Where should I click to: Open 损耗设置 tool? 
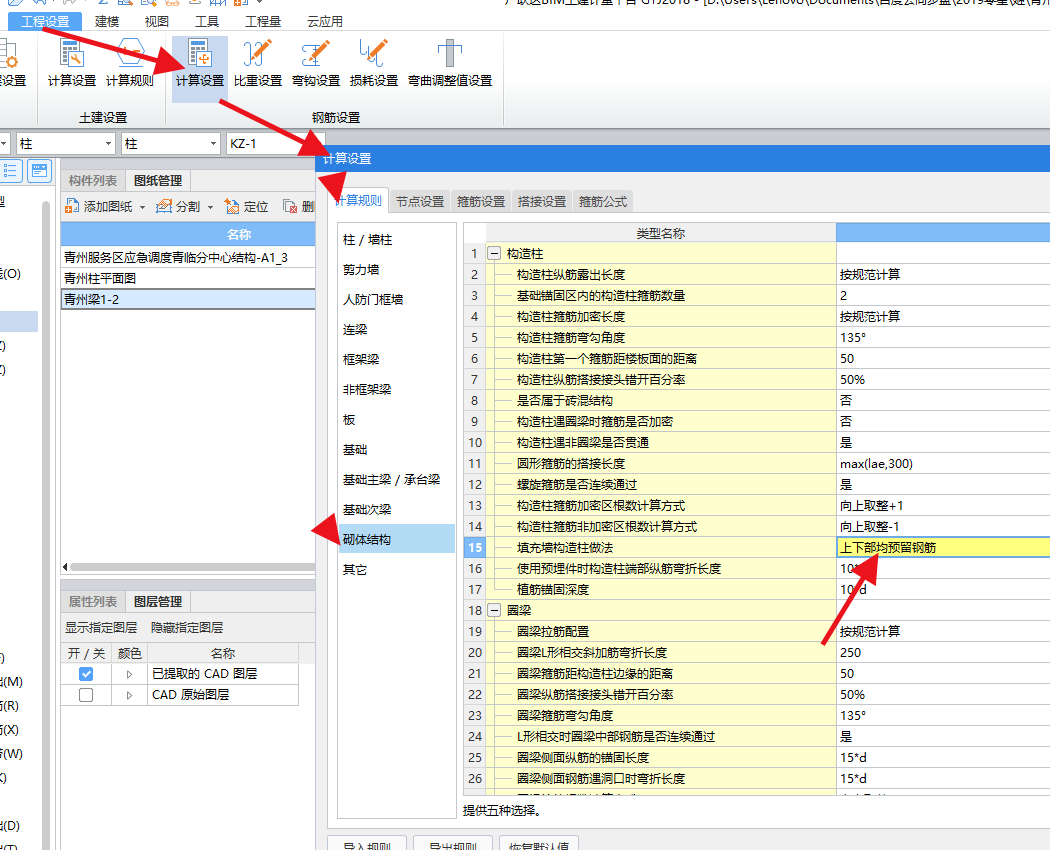pyautogui.click(x=374, y=63)
